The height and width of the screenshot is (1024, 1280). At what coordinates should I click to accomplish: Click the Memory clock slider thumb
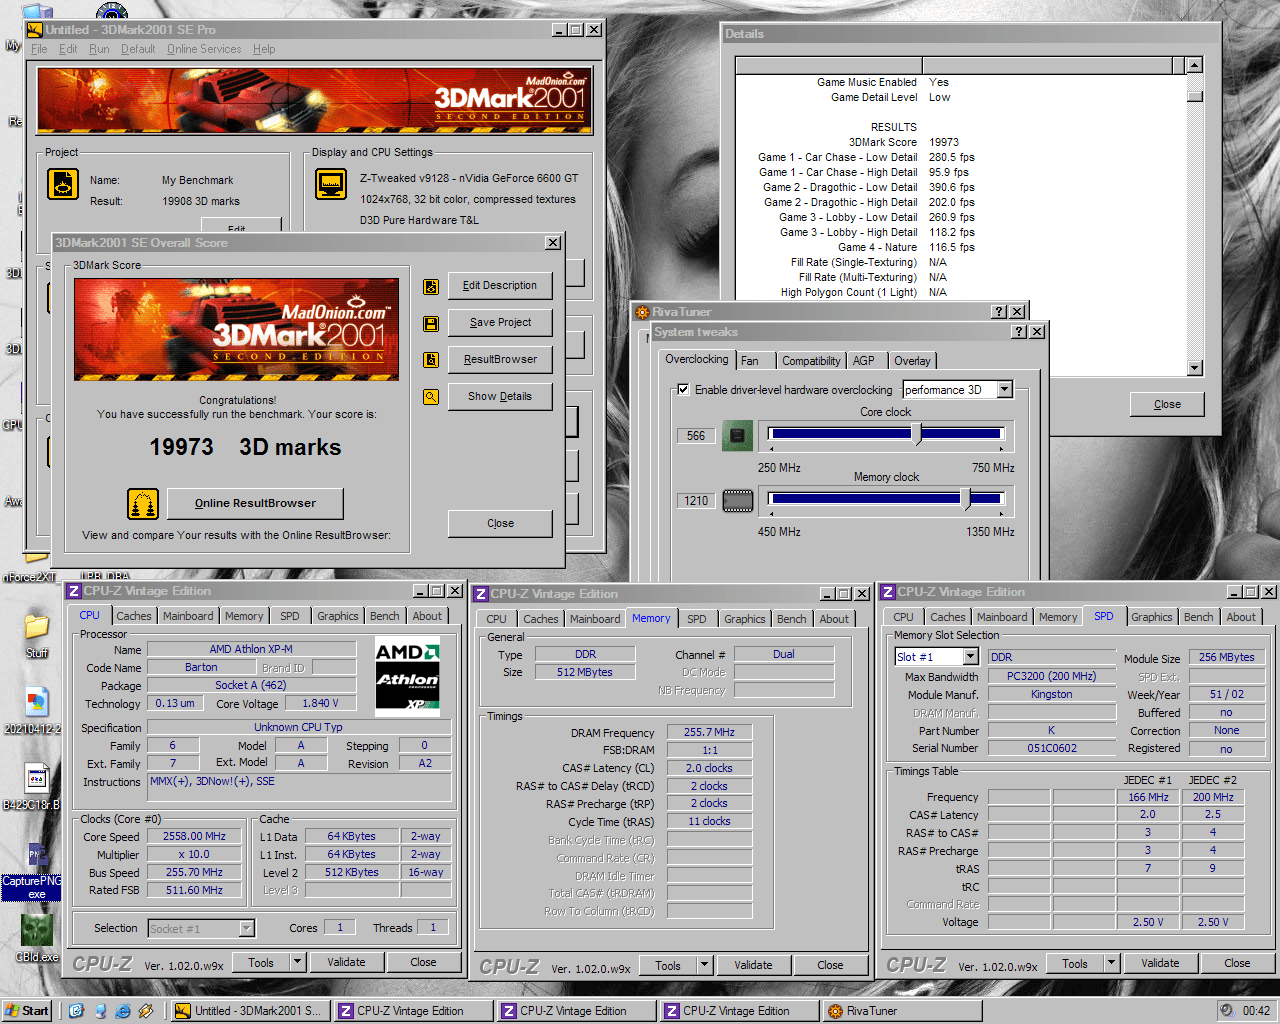965,498
